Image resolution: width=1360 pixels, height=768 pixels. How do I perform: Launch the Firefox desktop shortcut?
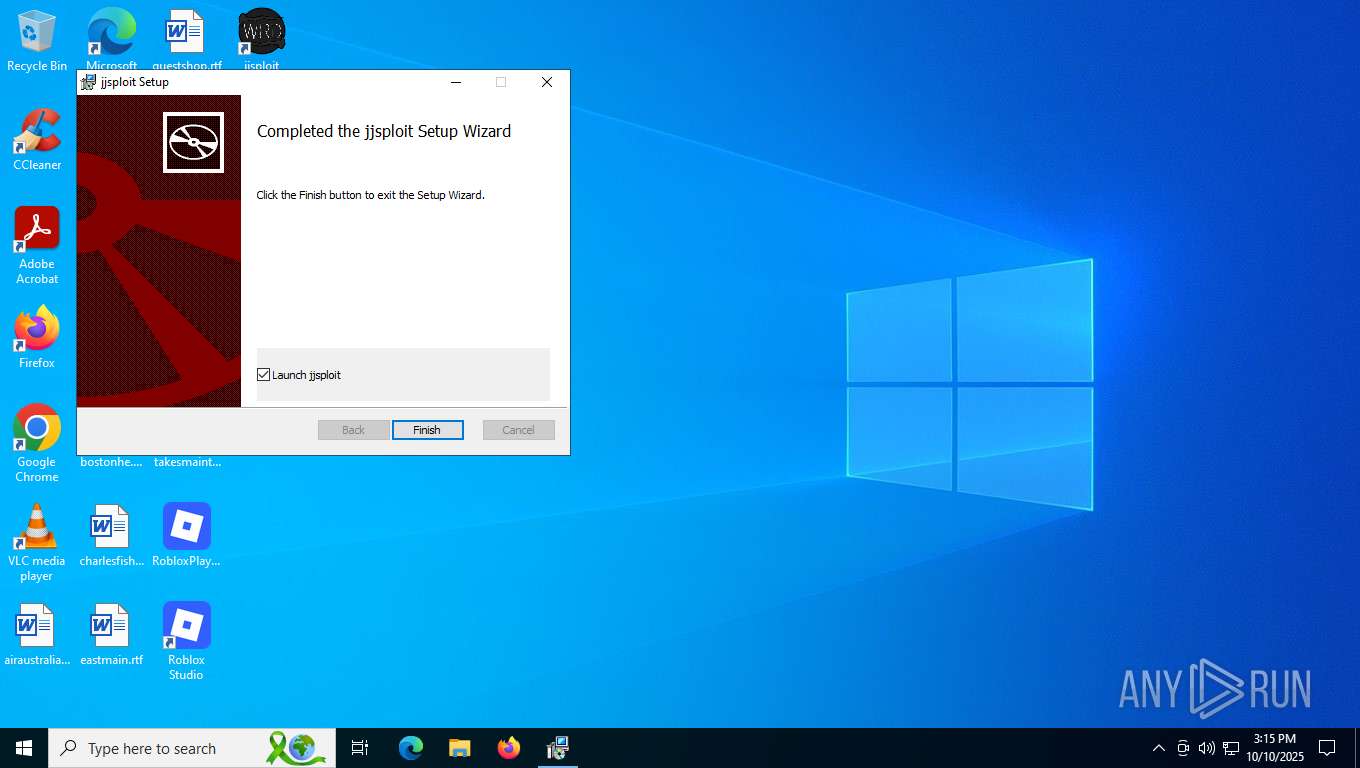pyautogui.click(x=37, y=337)
